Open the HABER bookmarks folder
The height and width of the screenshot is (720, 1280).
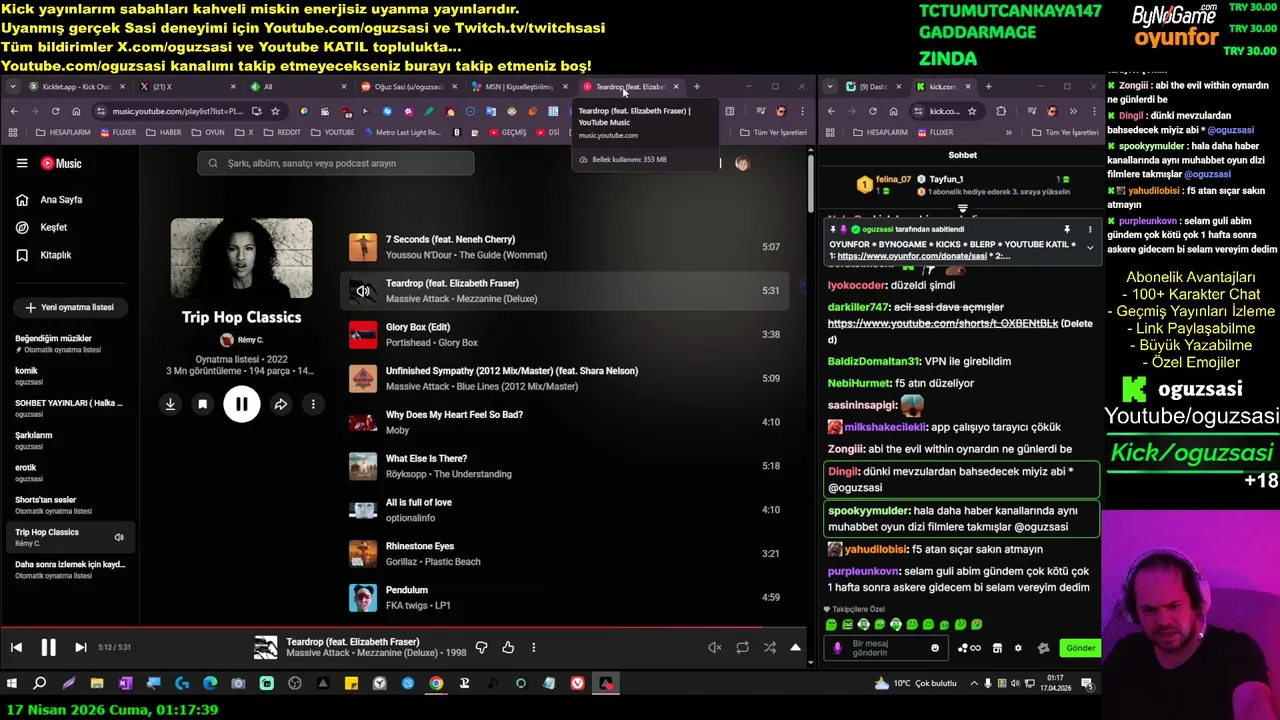[x=164, y=132]
